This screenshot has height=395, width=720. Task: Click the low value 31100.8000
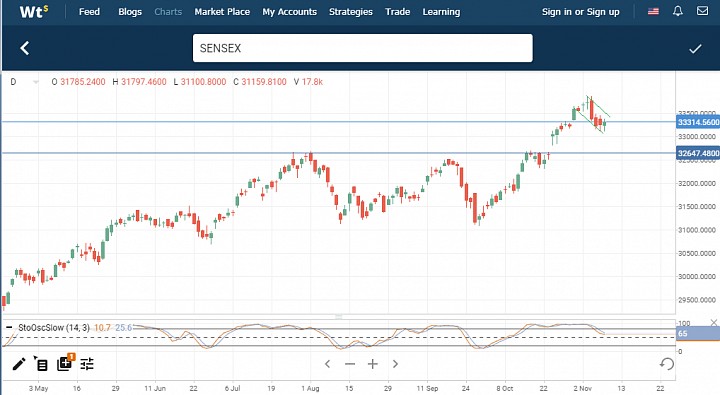pyautogui.click(x=203, y=82)
